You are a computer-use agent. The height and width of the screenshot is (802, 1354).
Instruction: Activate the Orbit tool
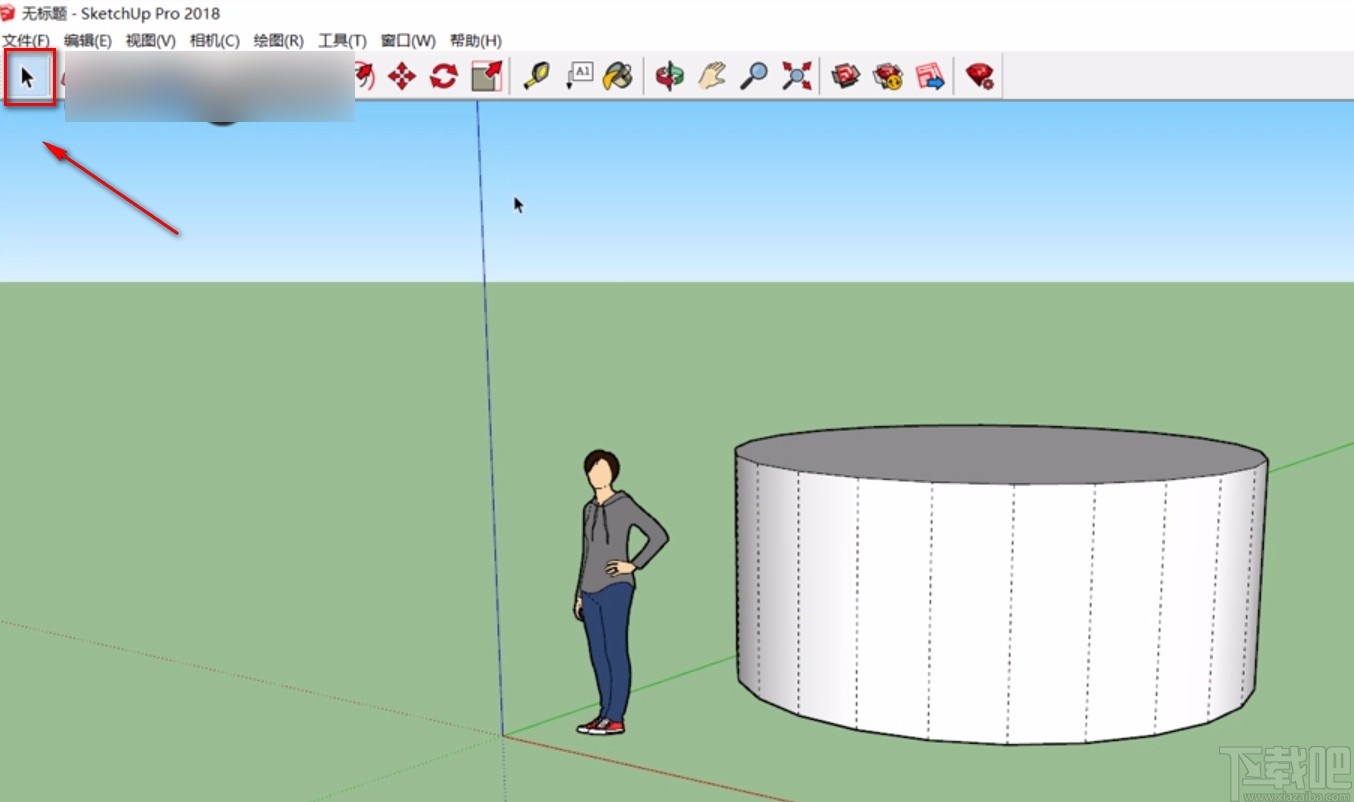click(x=667, y=75)
